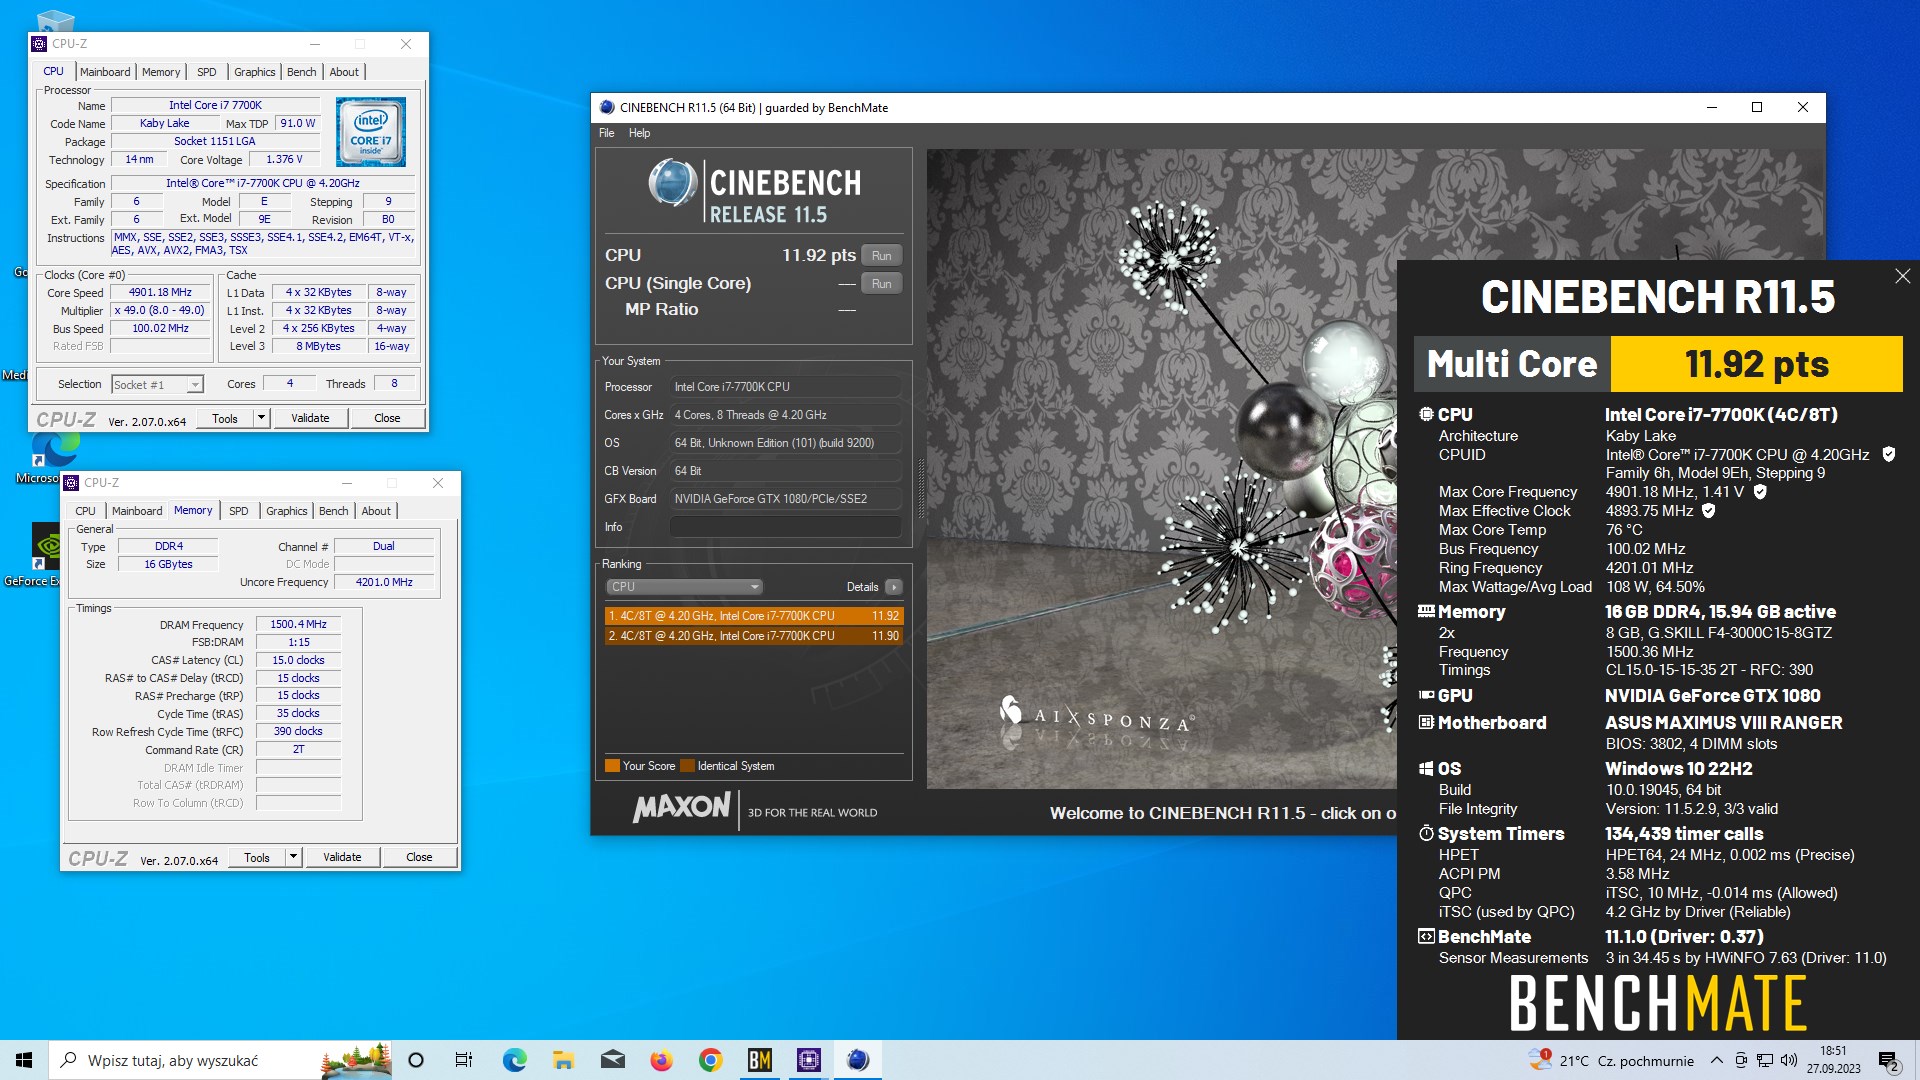Launch Microsoft Edge from the taskbar
The height and width of the screenshot is (1080, 1920).
514,1060
